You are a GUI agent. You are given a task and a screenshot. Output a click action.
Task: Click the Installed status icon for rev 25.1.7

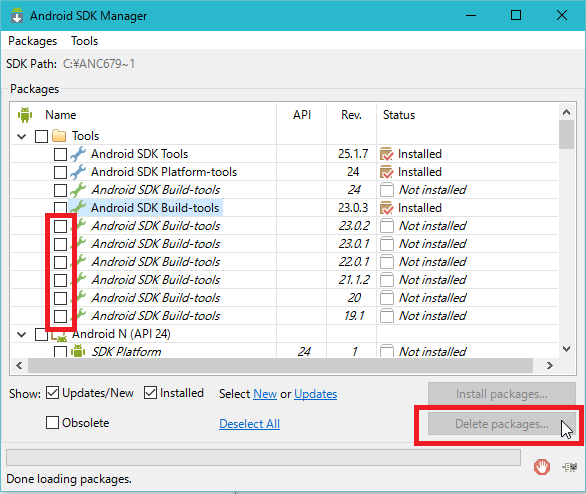click(387, 154)
